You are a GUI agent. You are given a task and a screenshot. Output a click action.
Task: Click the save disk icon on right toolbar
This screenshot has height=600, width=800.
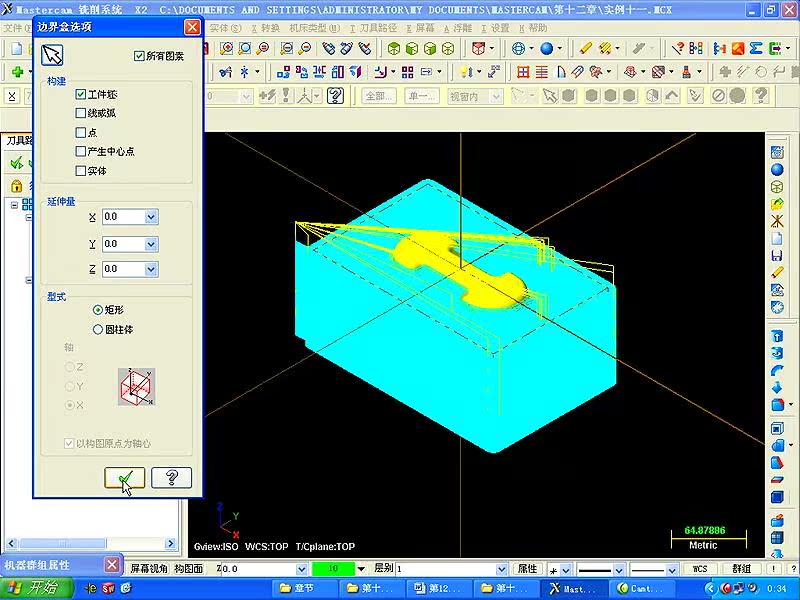(x=777, y=255)
